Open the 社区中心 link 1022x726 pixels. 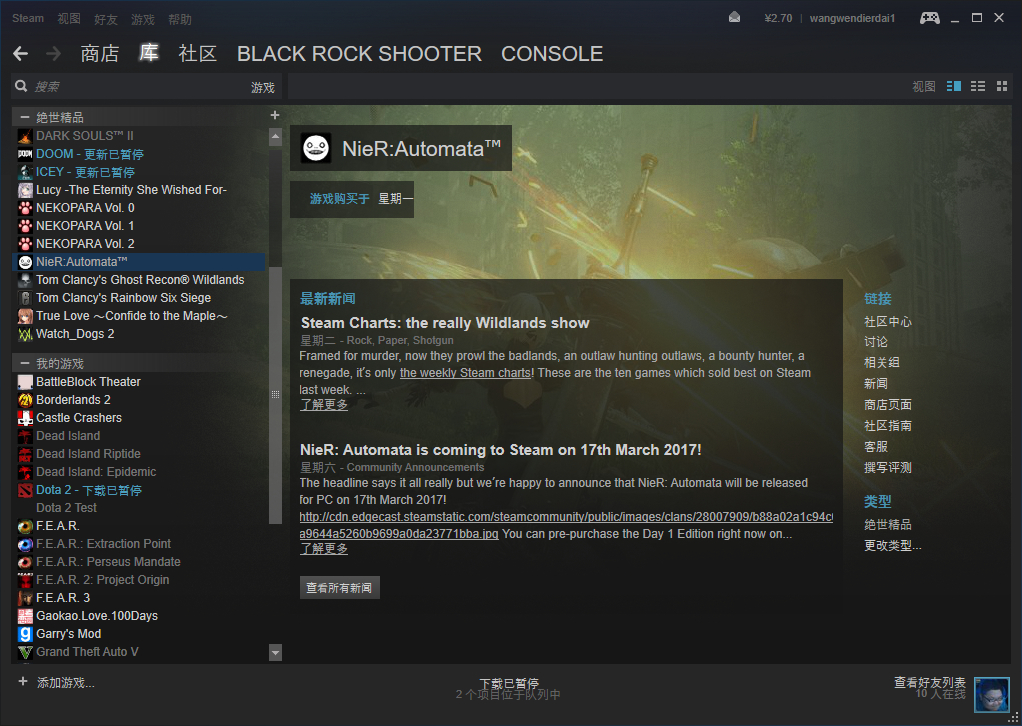point(888,321)
